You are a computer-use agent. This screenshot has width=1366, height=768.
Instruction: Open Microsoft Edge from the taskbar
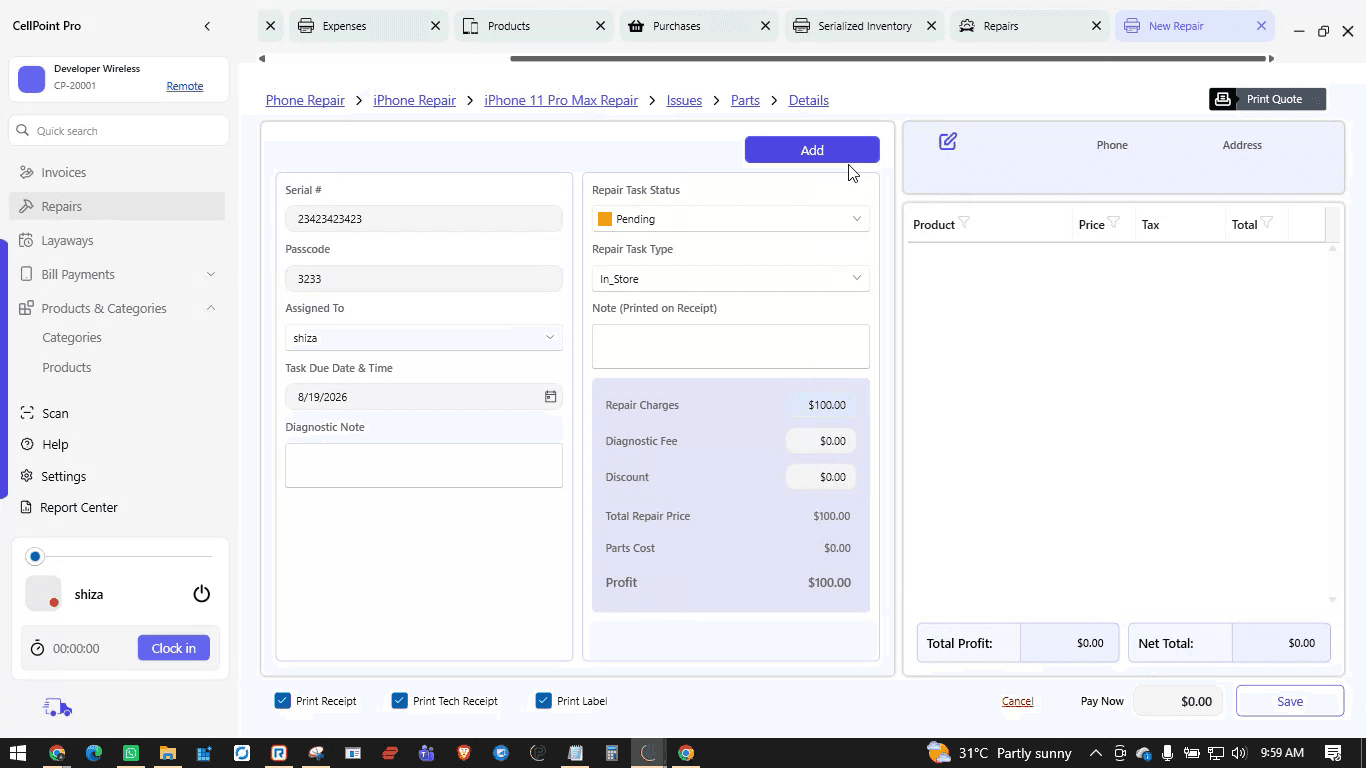pyautogui.click(x=94, y=753)
